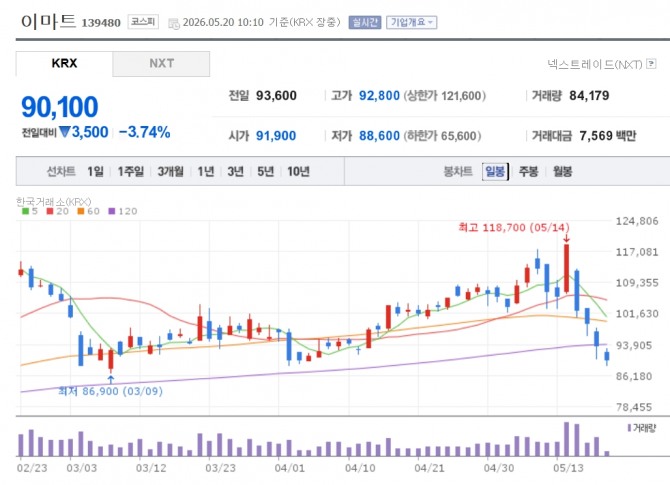Switch to the KRX tab
This screenshot has height=485, width=670.
coord(64,64)
